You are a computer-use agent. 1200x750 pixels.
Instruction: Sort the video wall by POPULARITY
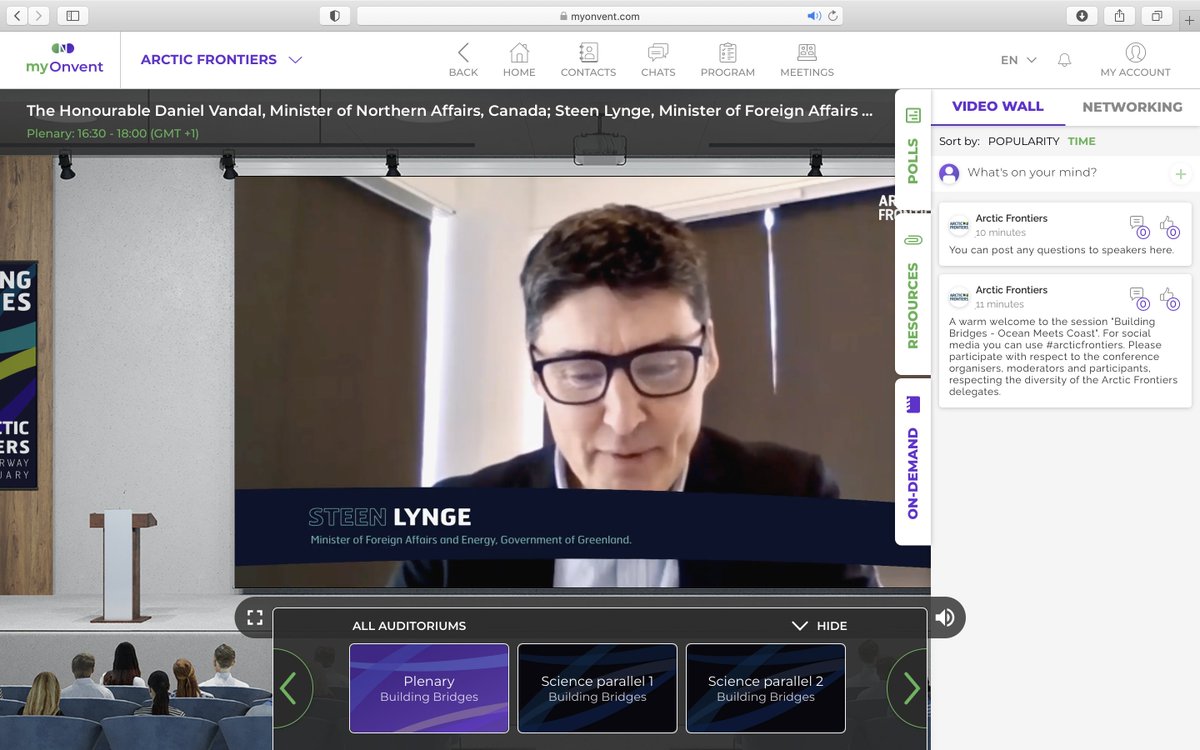coord(1023,141)
